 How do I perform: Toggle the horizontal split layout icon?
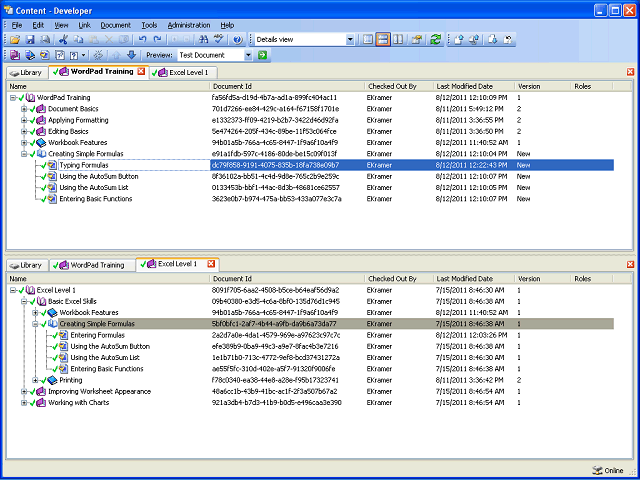click(383, 40)
